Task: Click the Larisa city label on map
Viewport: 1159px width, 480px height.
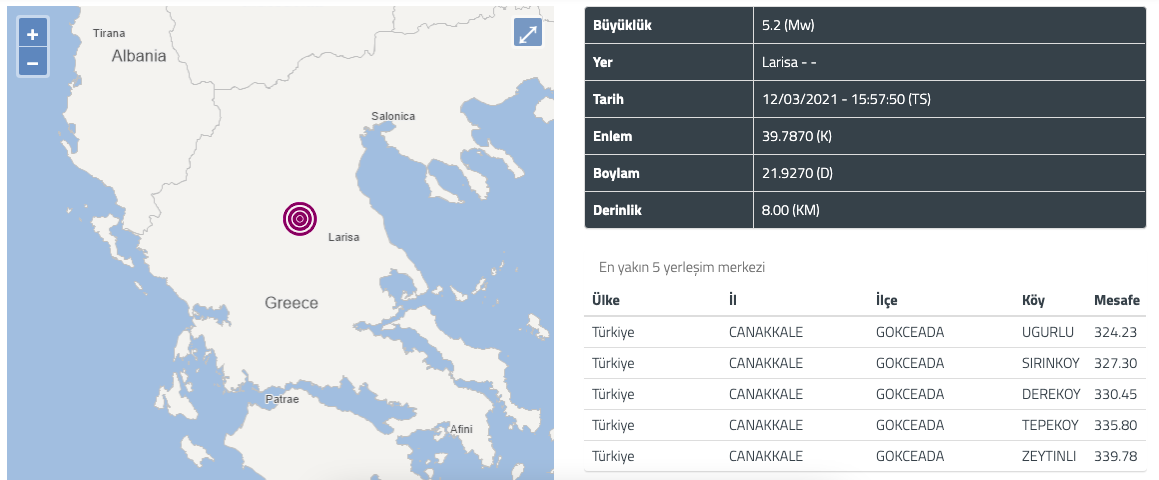Action: [344, 237]
